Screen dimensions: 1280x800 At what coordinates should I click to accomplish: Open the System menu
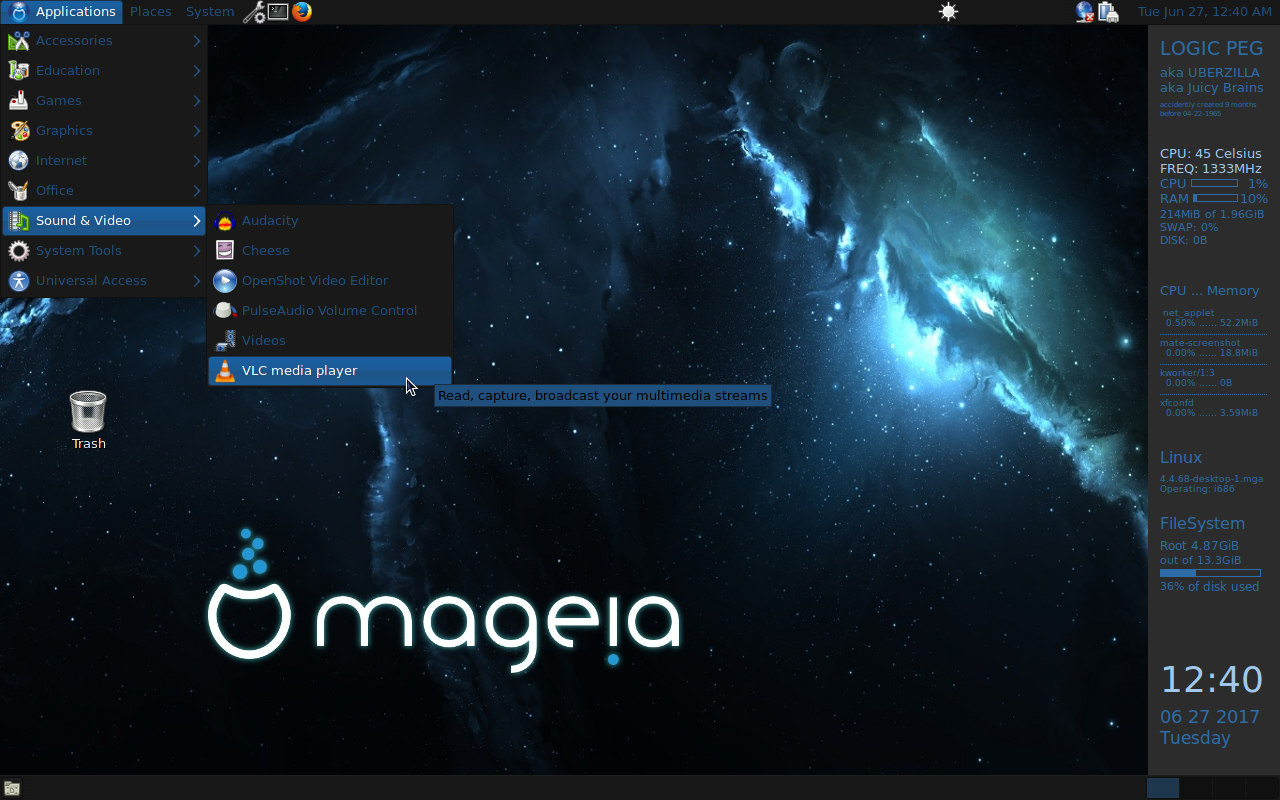click(x=209, y=12)
